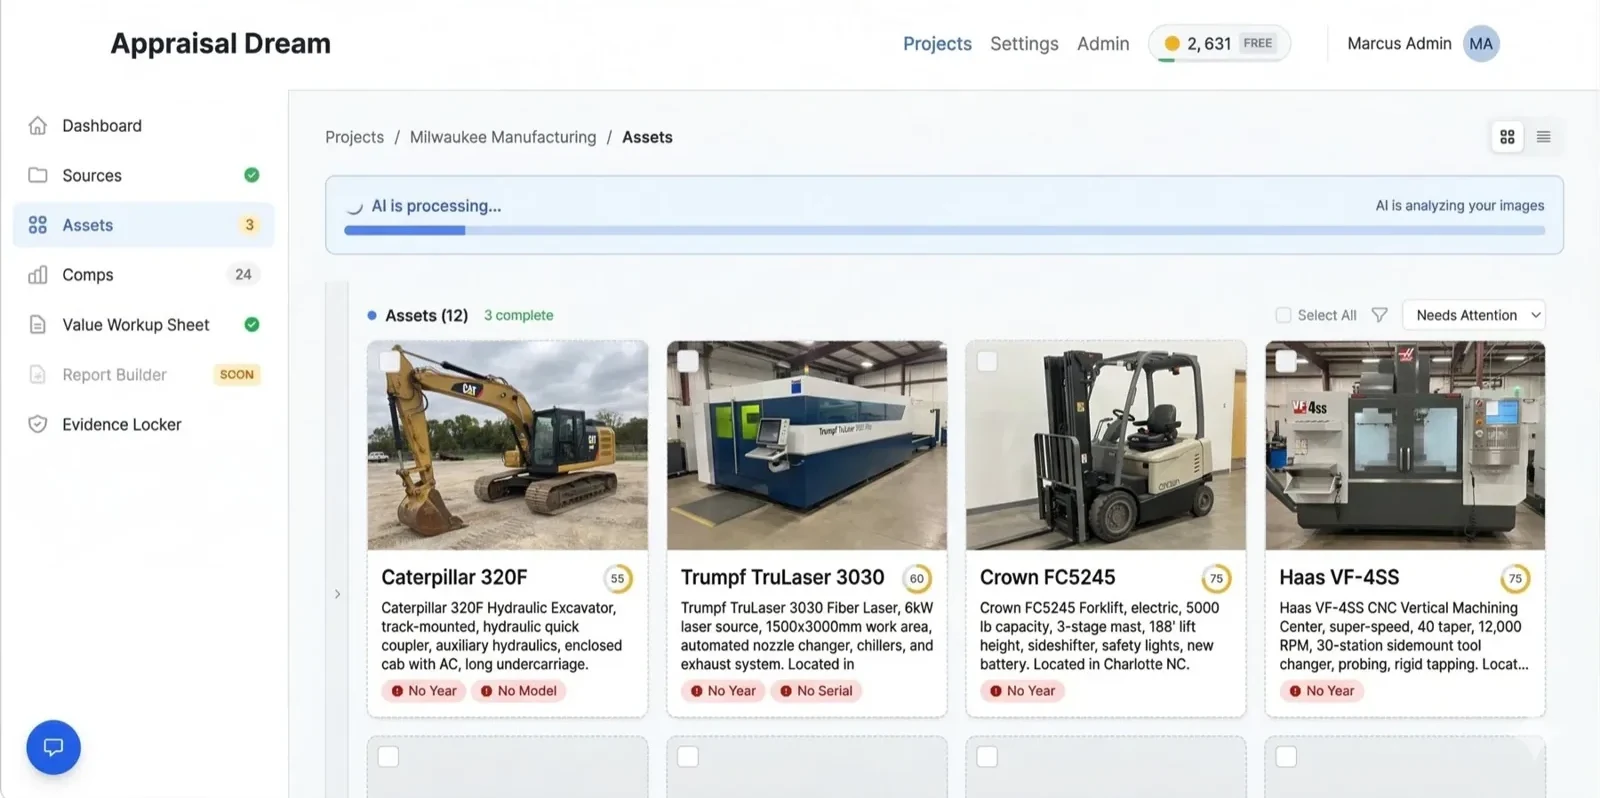The height and width of the screenshot is (798, 1600).
Task: Click the green check beside Value Workup Sheet
Action: click(252, 324)
